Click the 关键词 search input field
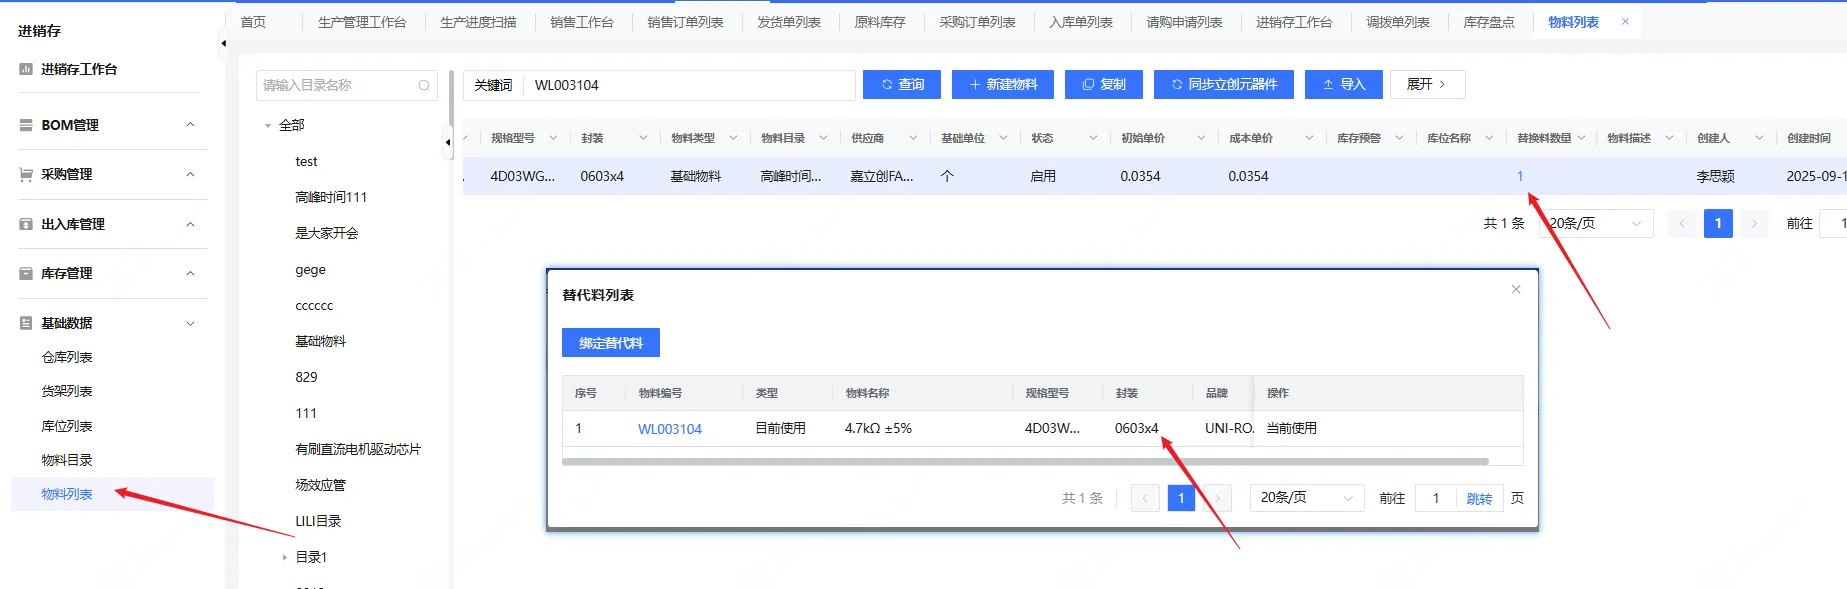The width and height of the screenshot is (1847, 589). (x=690, y=85)
